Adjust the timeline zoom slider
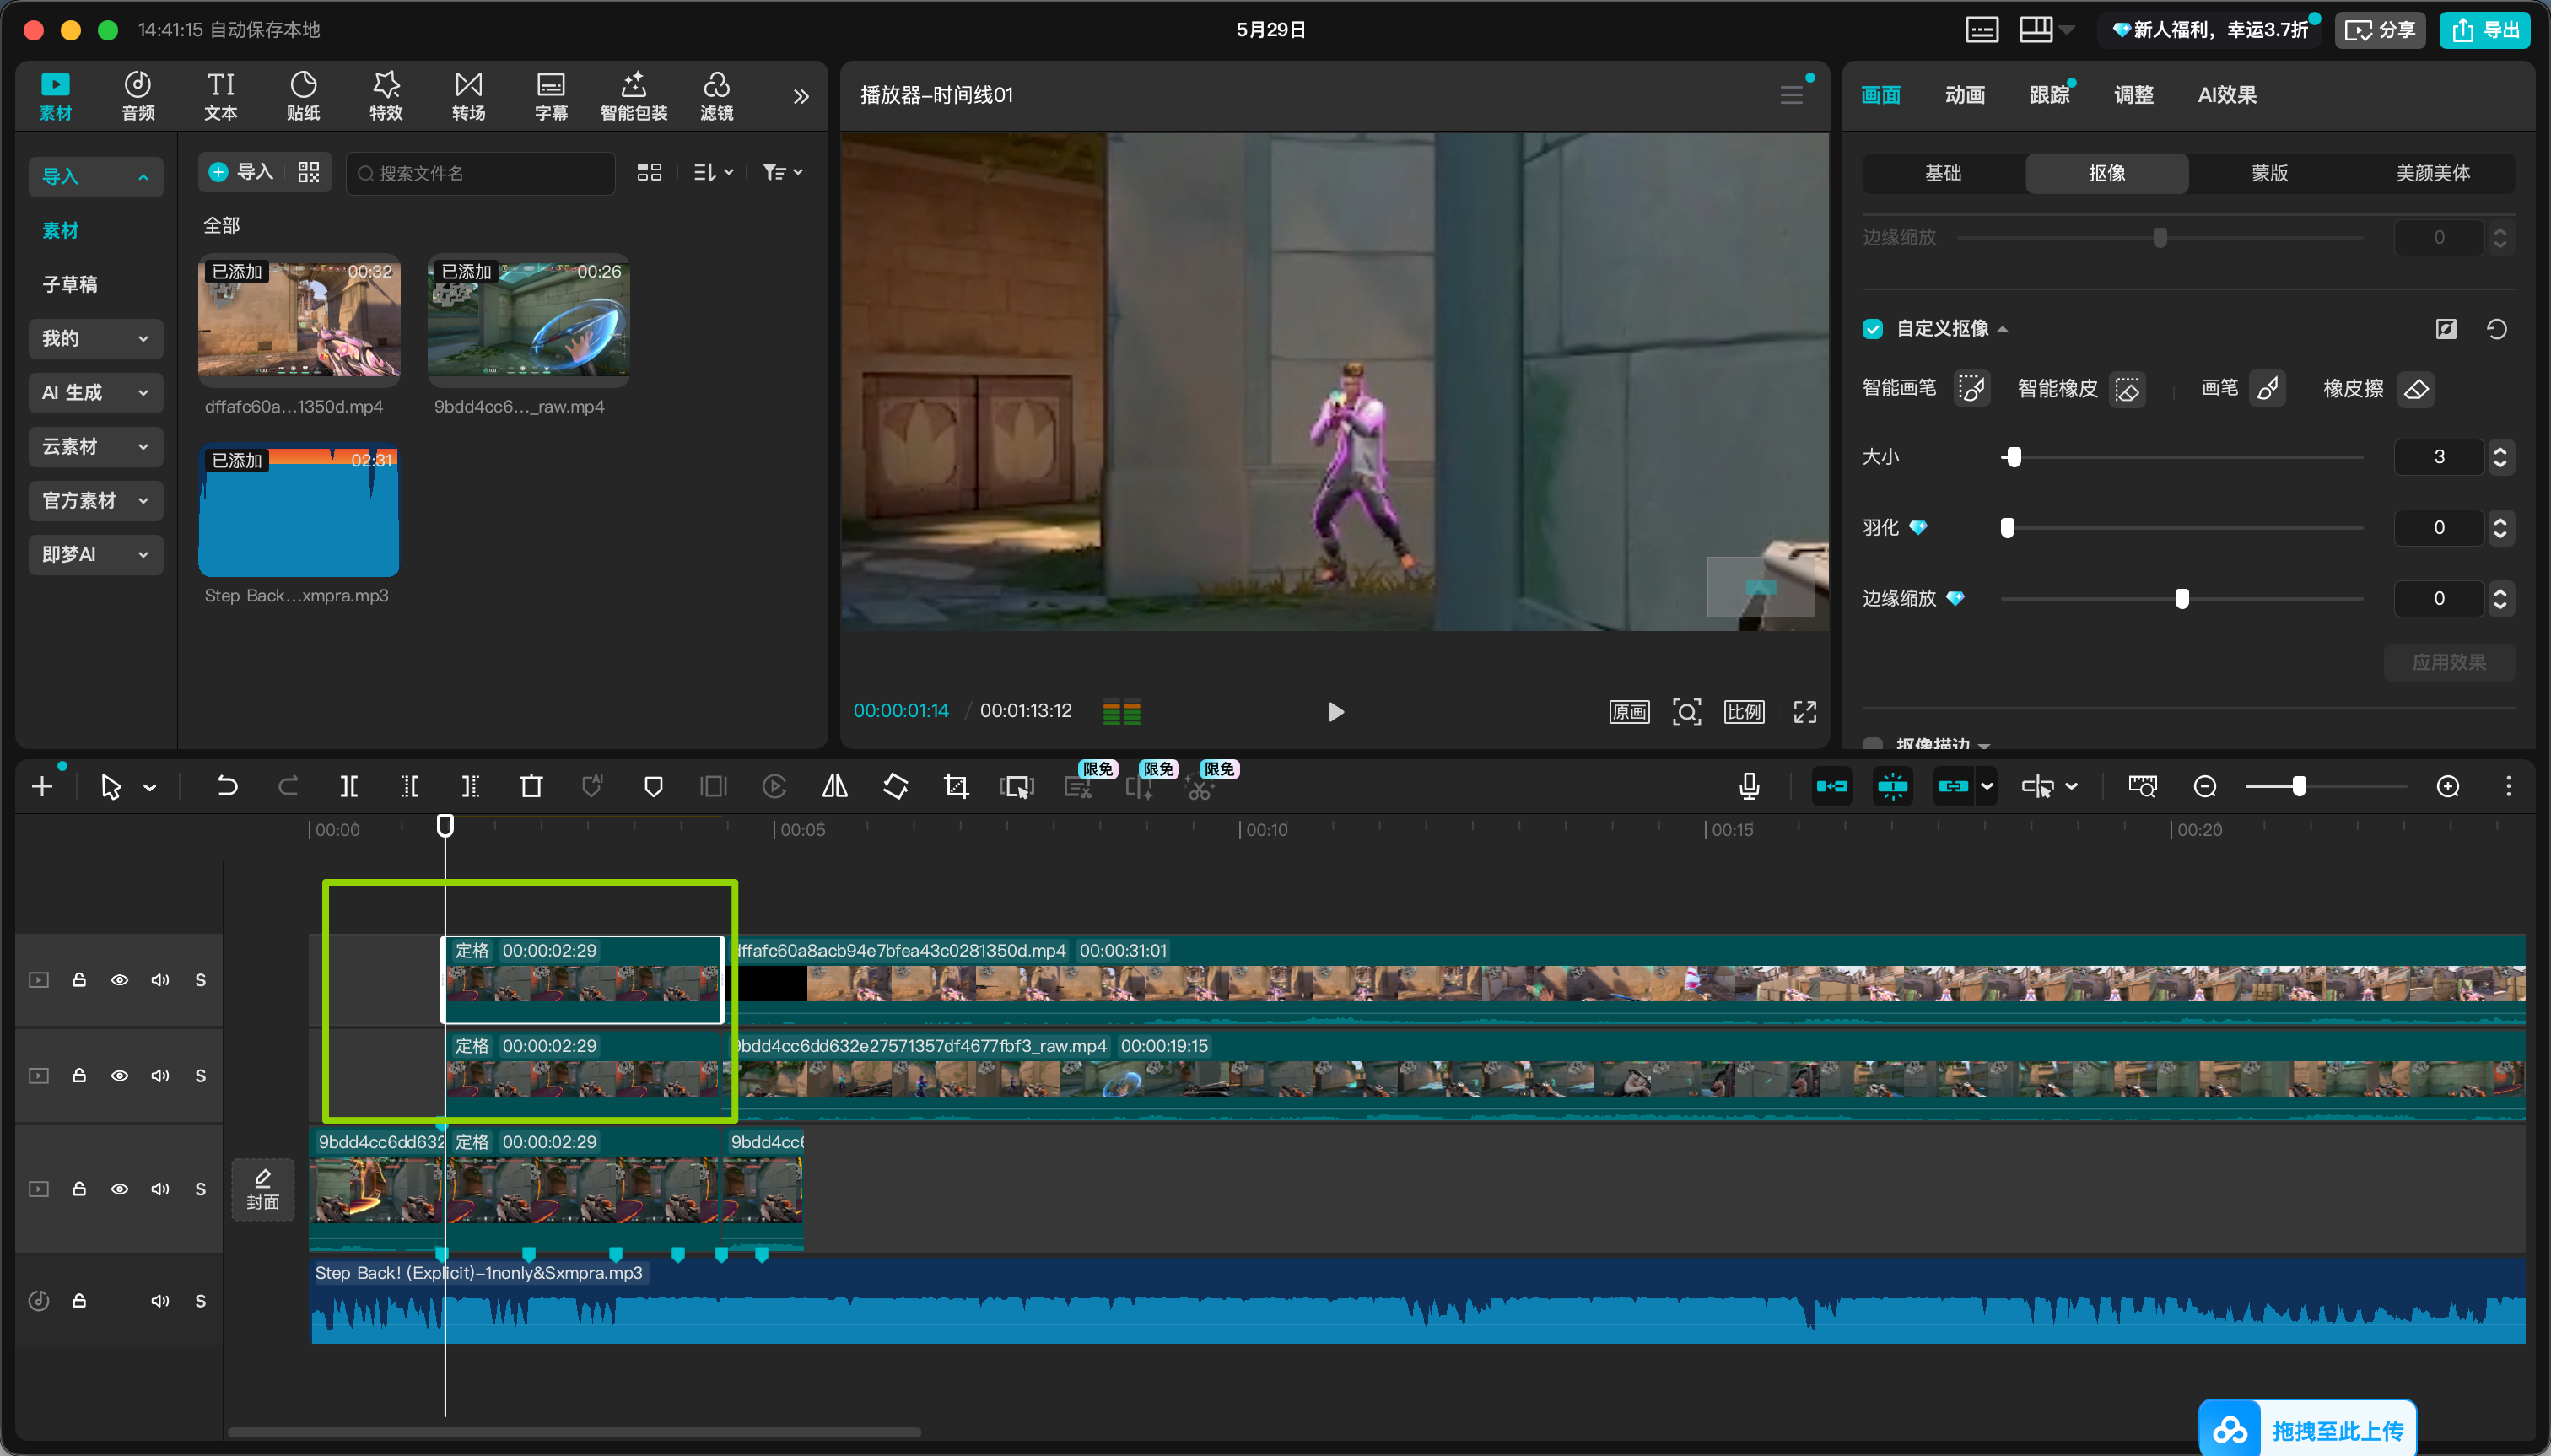 pyautogui.click(x=2325, y=786)
